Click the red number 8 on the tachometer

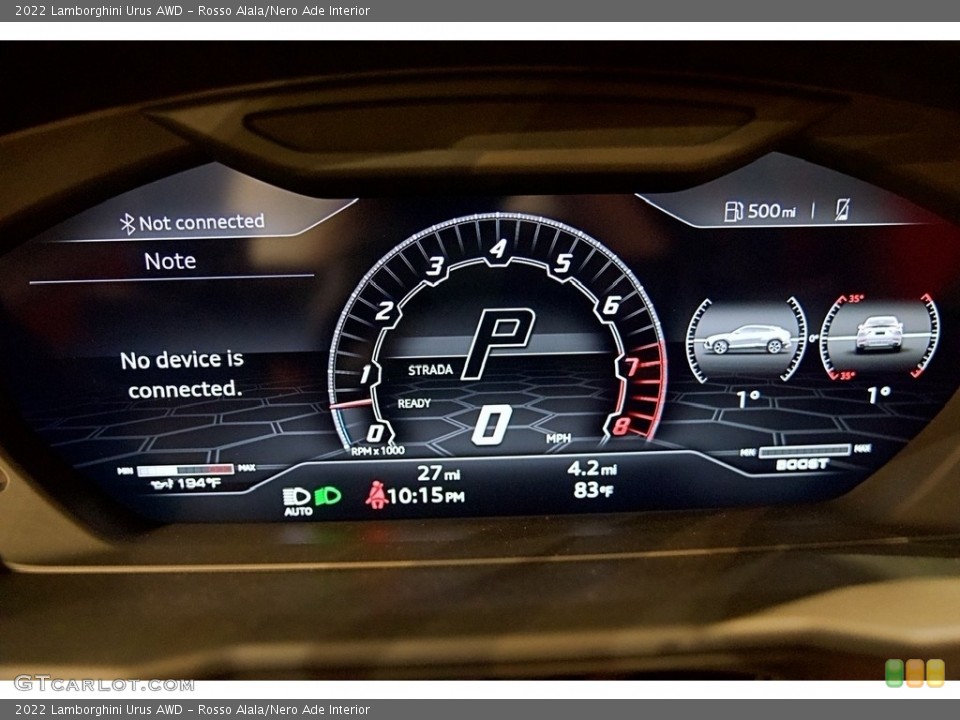pos(621,426)
